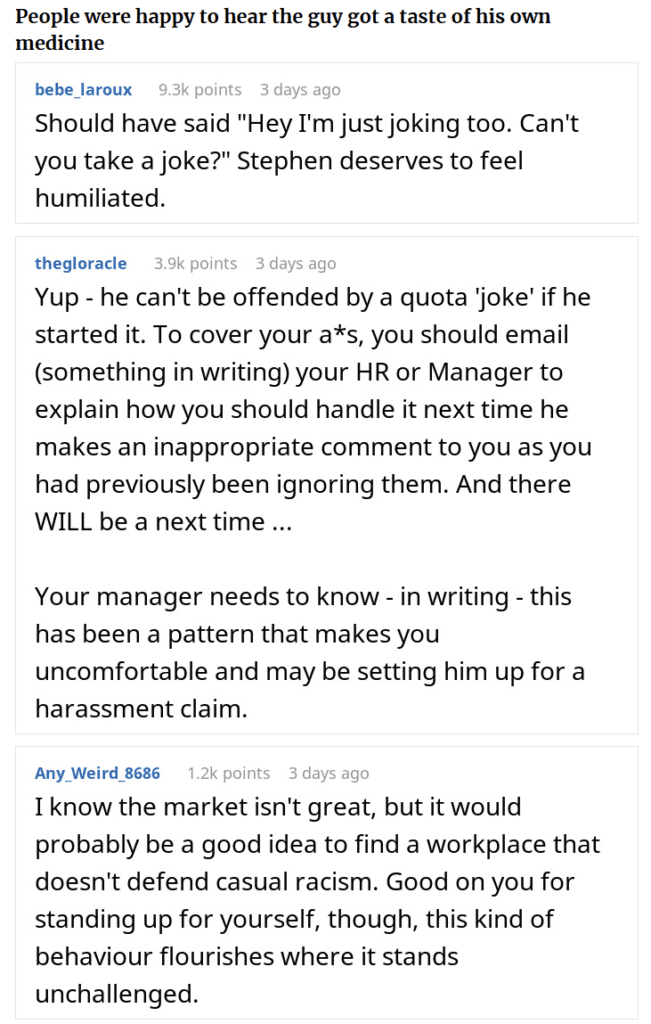Screen dimensions: 651x1024
Task: Click the 'doesn't defend casual racism' line
Action: tap(206, 882)
